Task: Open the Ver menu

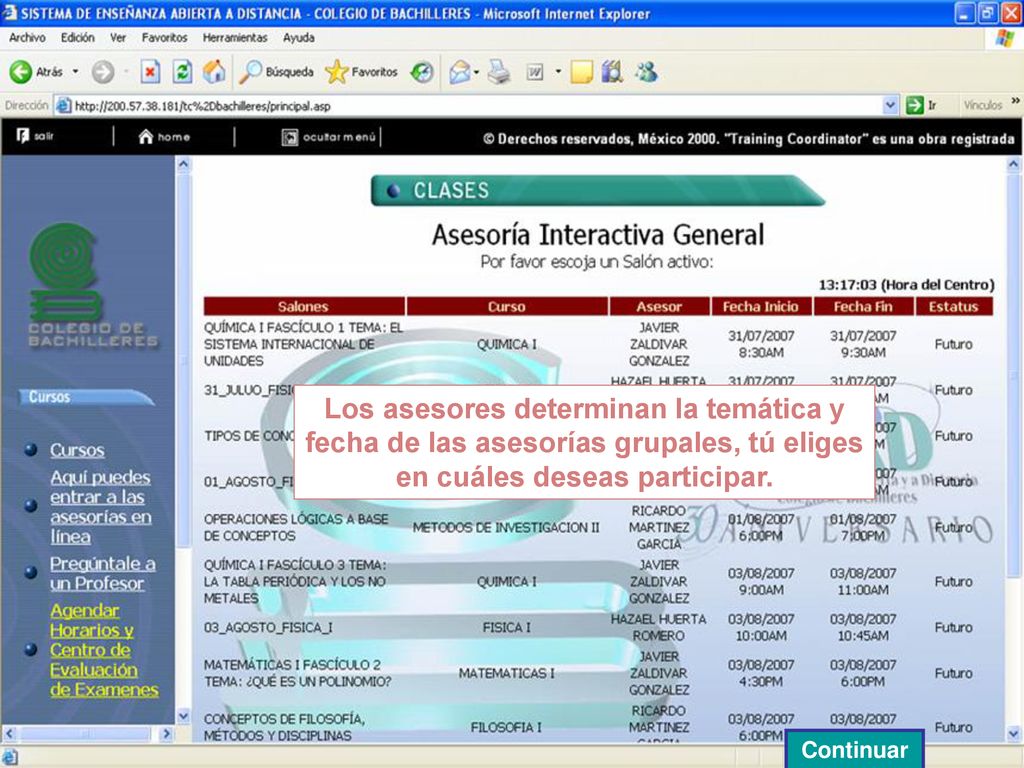Action: tap(118, 38)
